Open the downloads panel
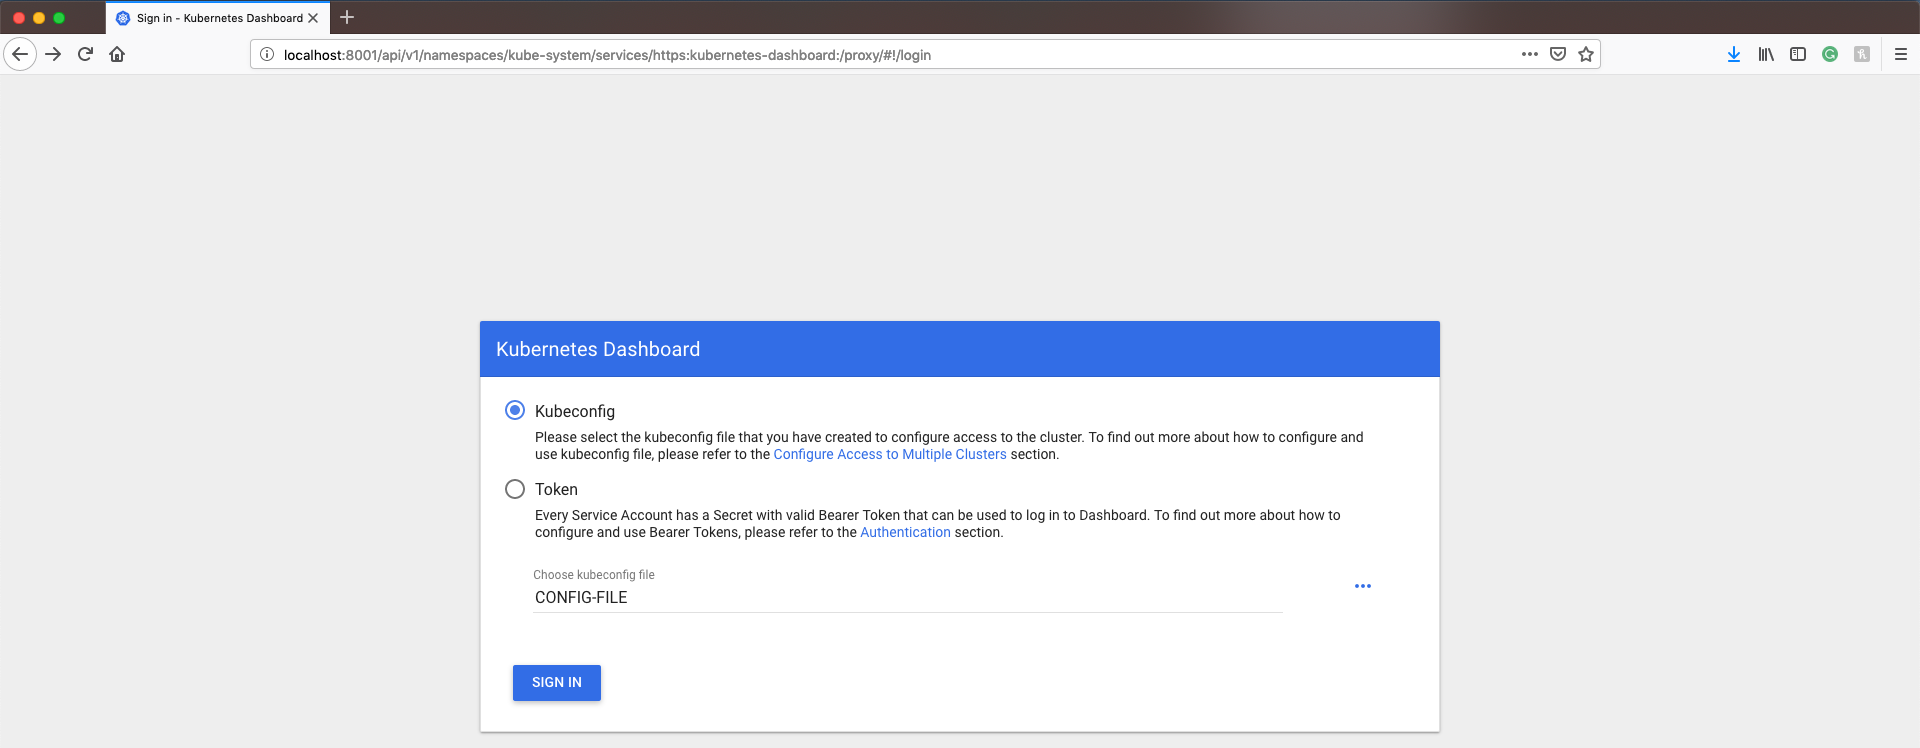The height and width of the screenshot is (748, 1920). (x=1734, y=54)
